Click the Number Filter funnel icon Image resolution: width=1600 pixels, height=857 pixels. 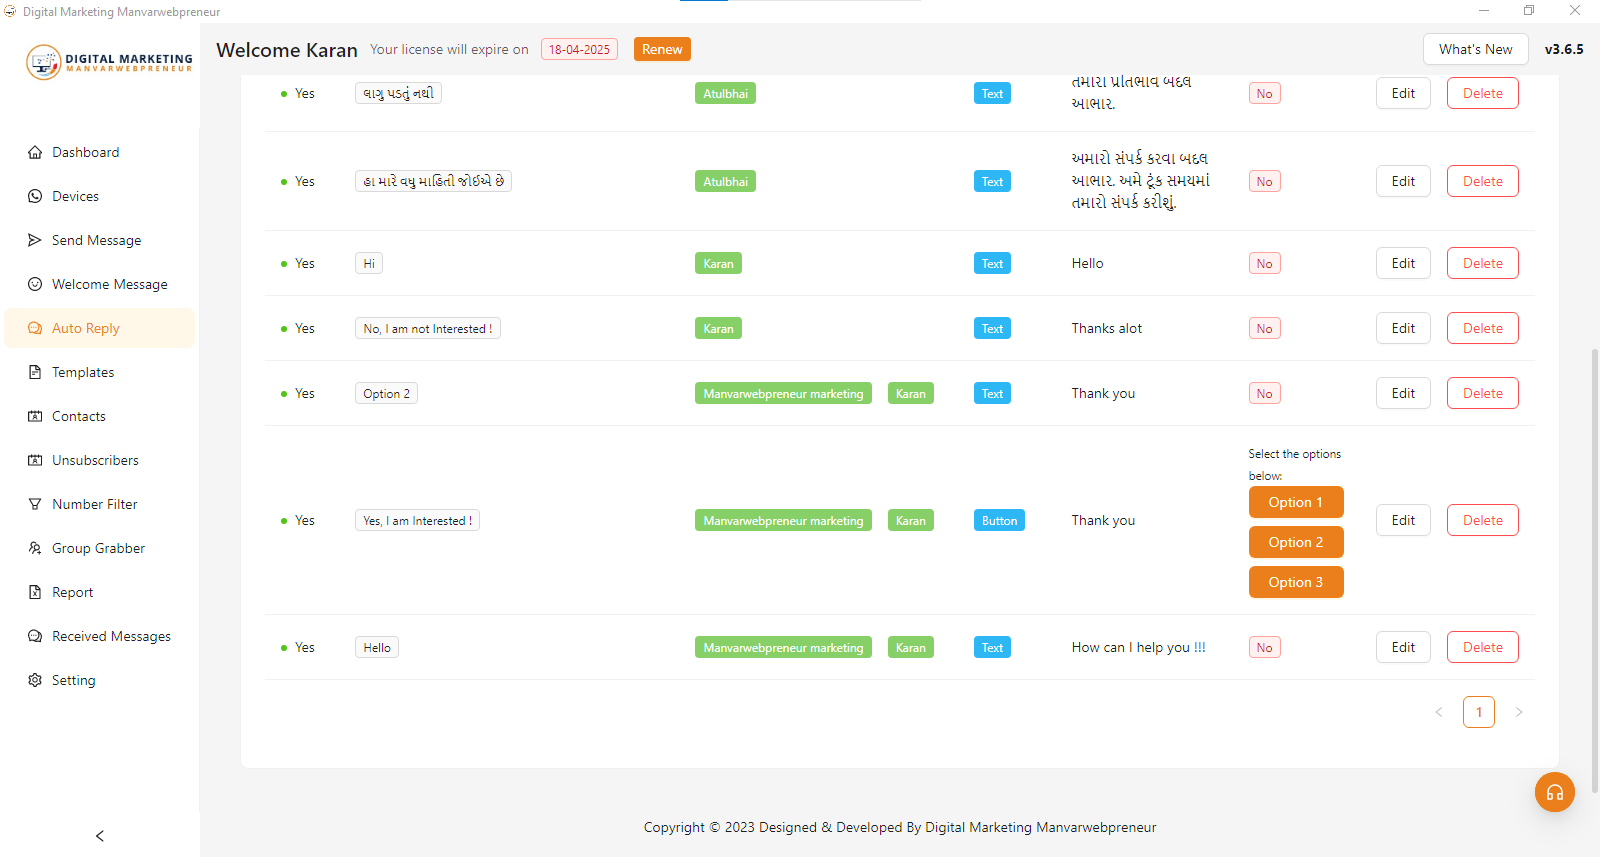pyautogui.click(x=35, y=504)
